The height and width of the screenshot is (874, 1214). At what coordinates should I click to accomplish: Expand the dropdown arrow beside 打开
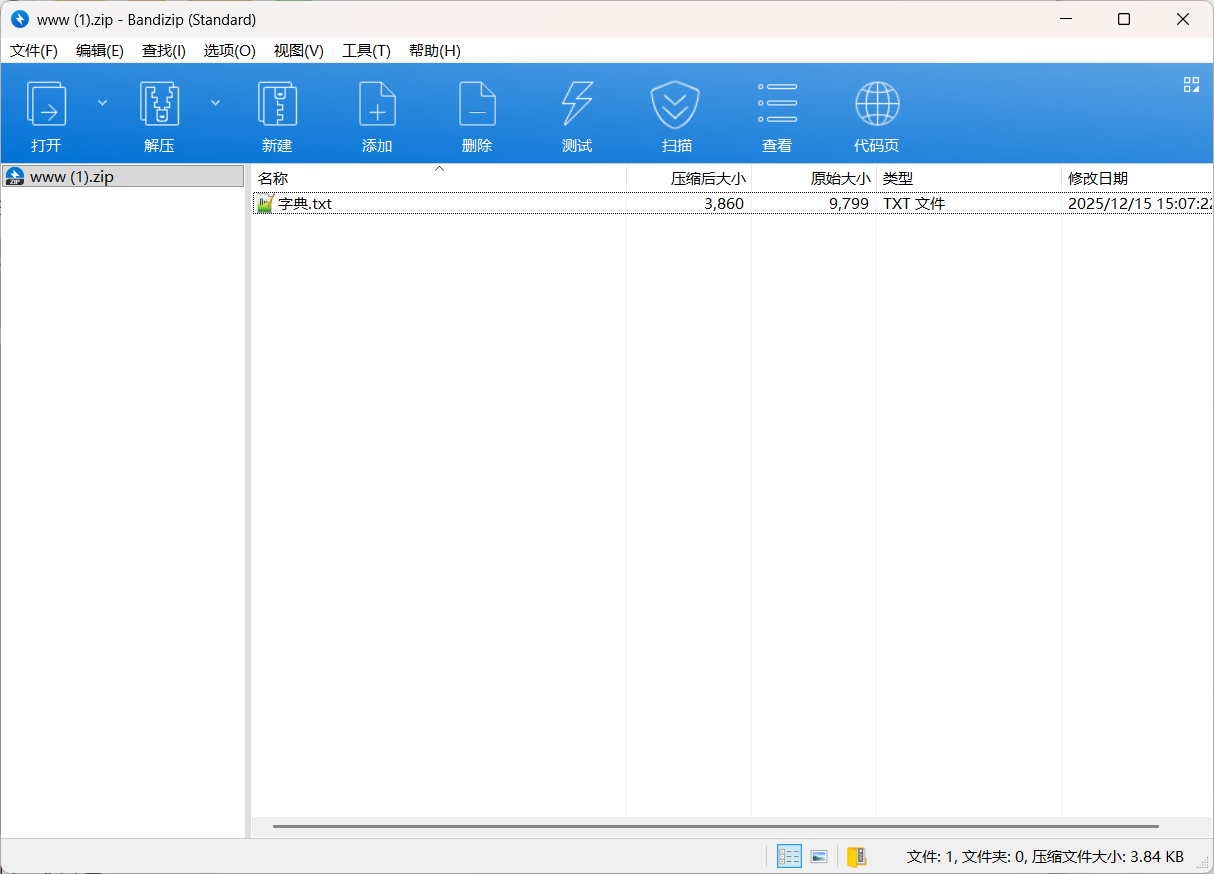(x=102, y=102)
